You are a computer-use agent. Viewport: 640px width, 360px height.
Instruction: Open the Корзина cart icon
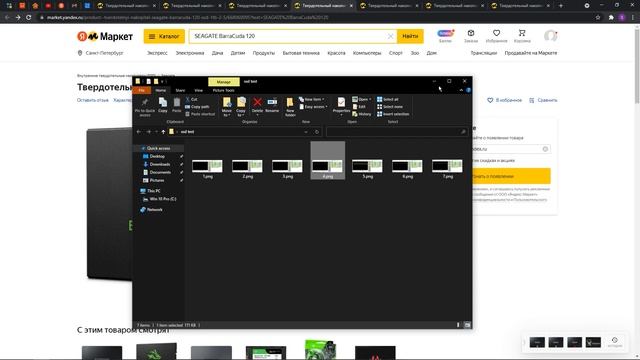click(522, 36)
